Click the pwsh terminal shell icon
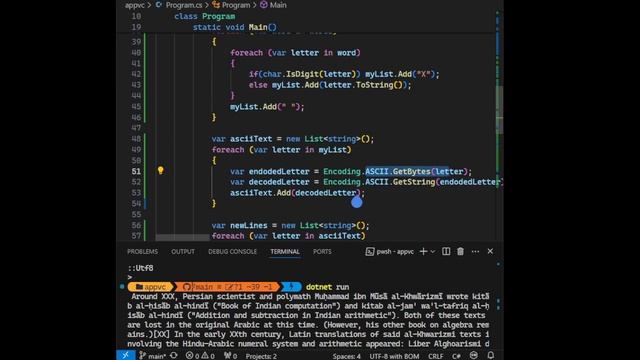The height and width of the screenshot is (360, 640). (x=370, y=251)
